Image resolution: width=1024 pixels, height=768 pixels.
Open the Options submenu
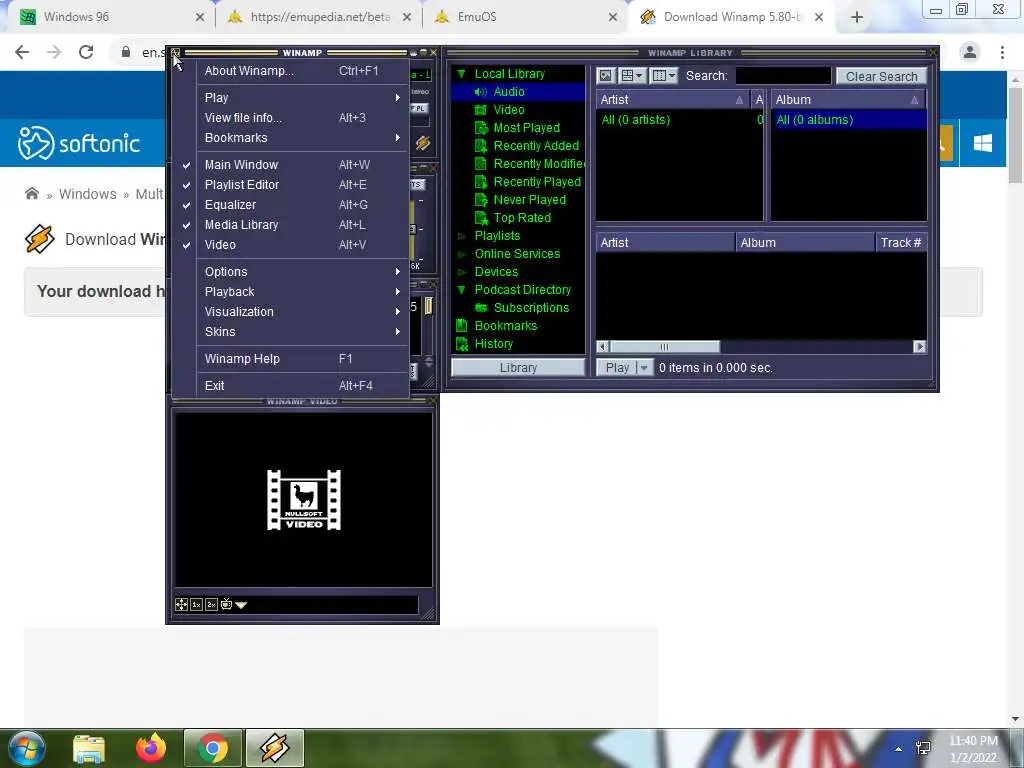point(291,272)
